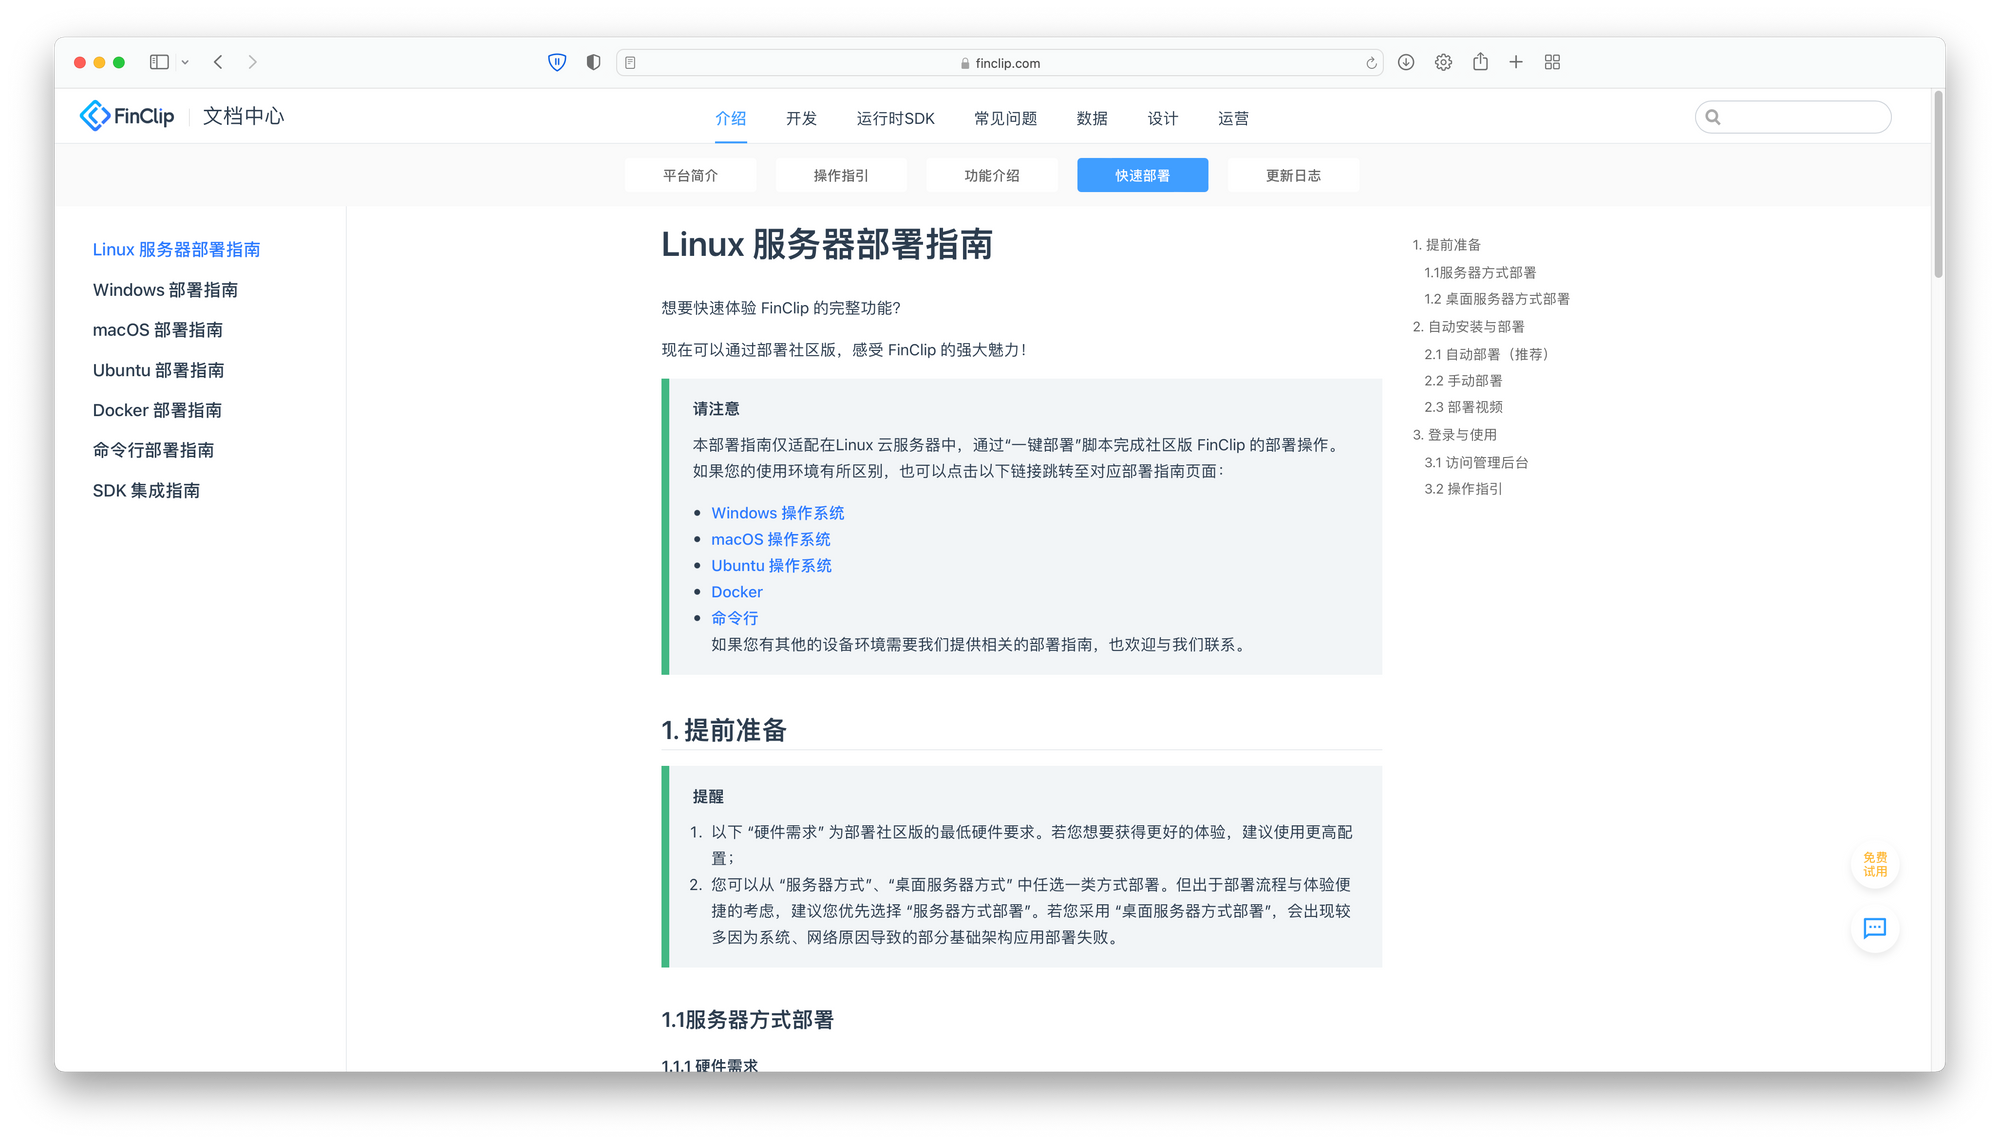Jump to 2.2 手动部署 in contents
2000x1144 pixels.
point(1463,380)
